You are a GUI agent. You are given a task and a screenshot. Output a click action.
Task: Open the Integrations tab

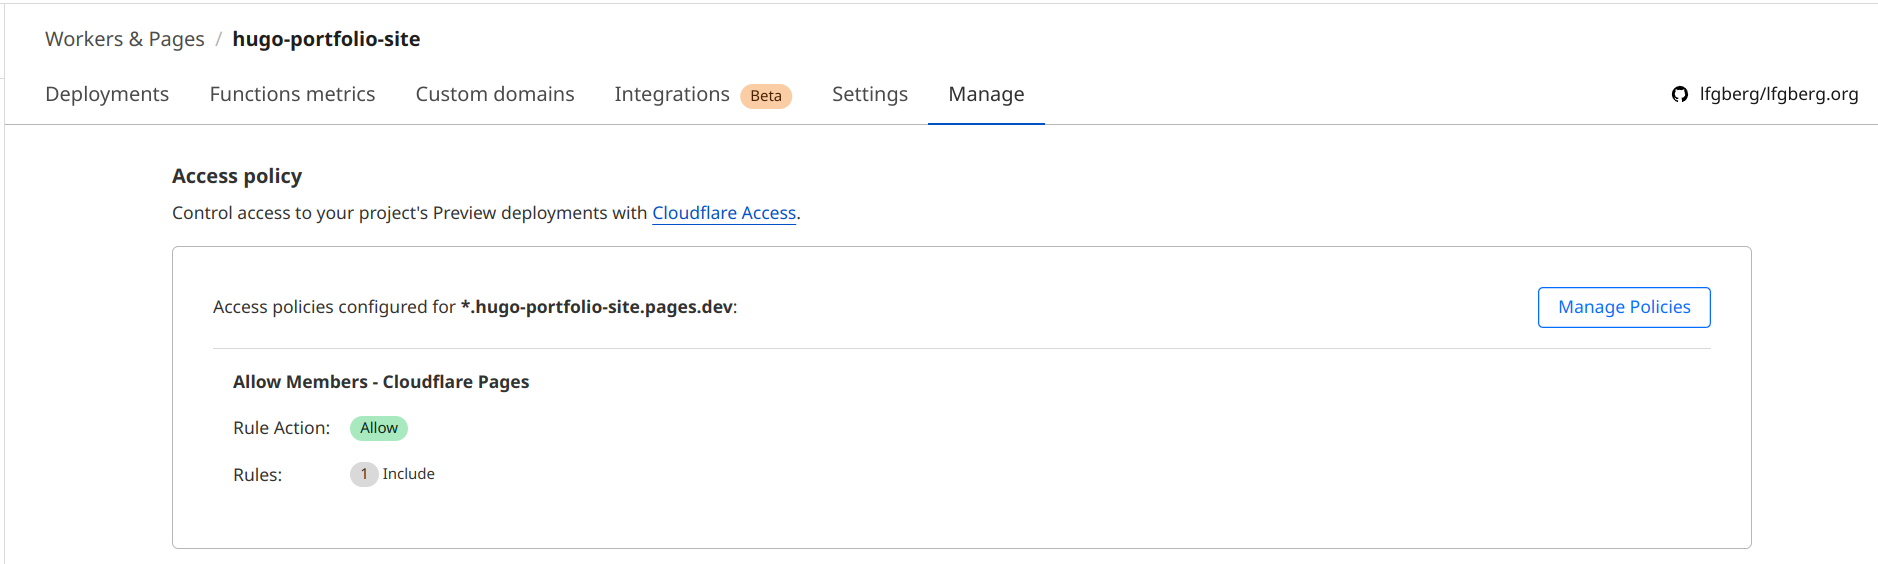[x=671, y=94]
